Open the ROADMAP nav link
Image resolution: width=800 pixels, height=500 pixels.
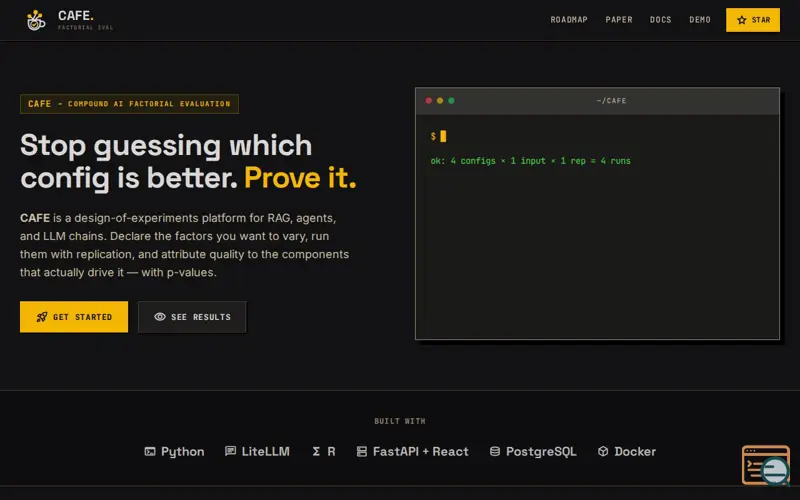pos(569,20)
